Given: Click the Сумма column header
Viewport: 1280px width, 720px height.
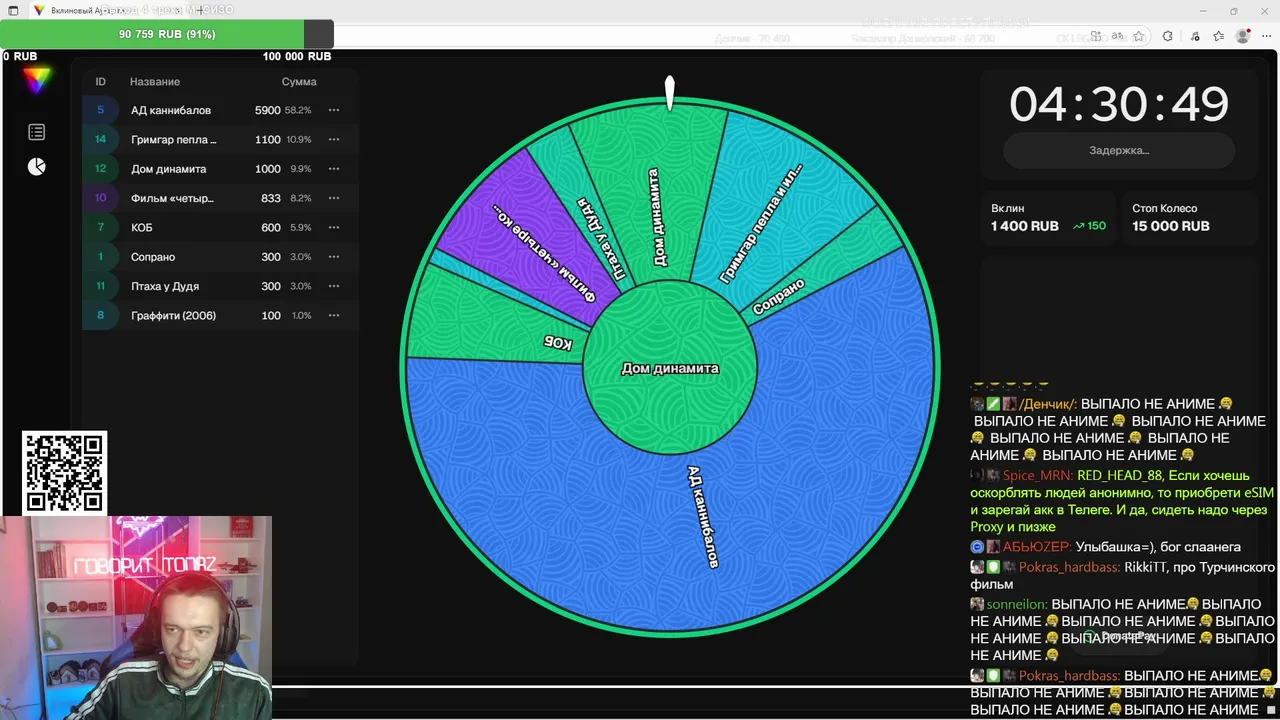Looking at the screenshot, I should [x=299, y=82].
